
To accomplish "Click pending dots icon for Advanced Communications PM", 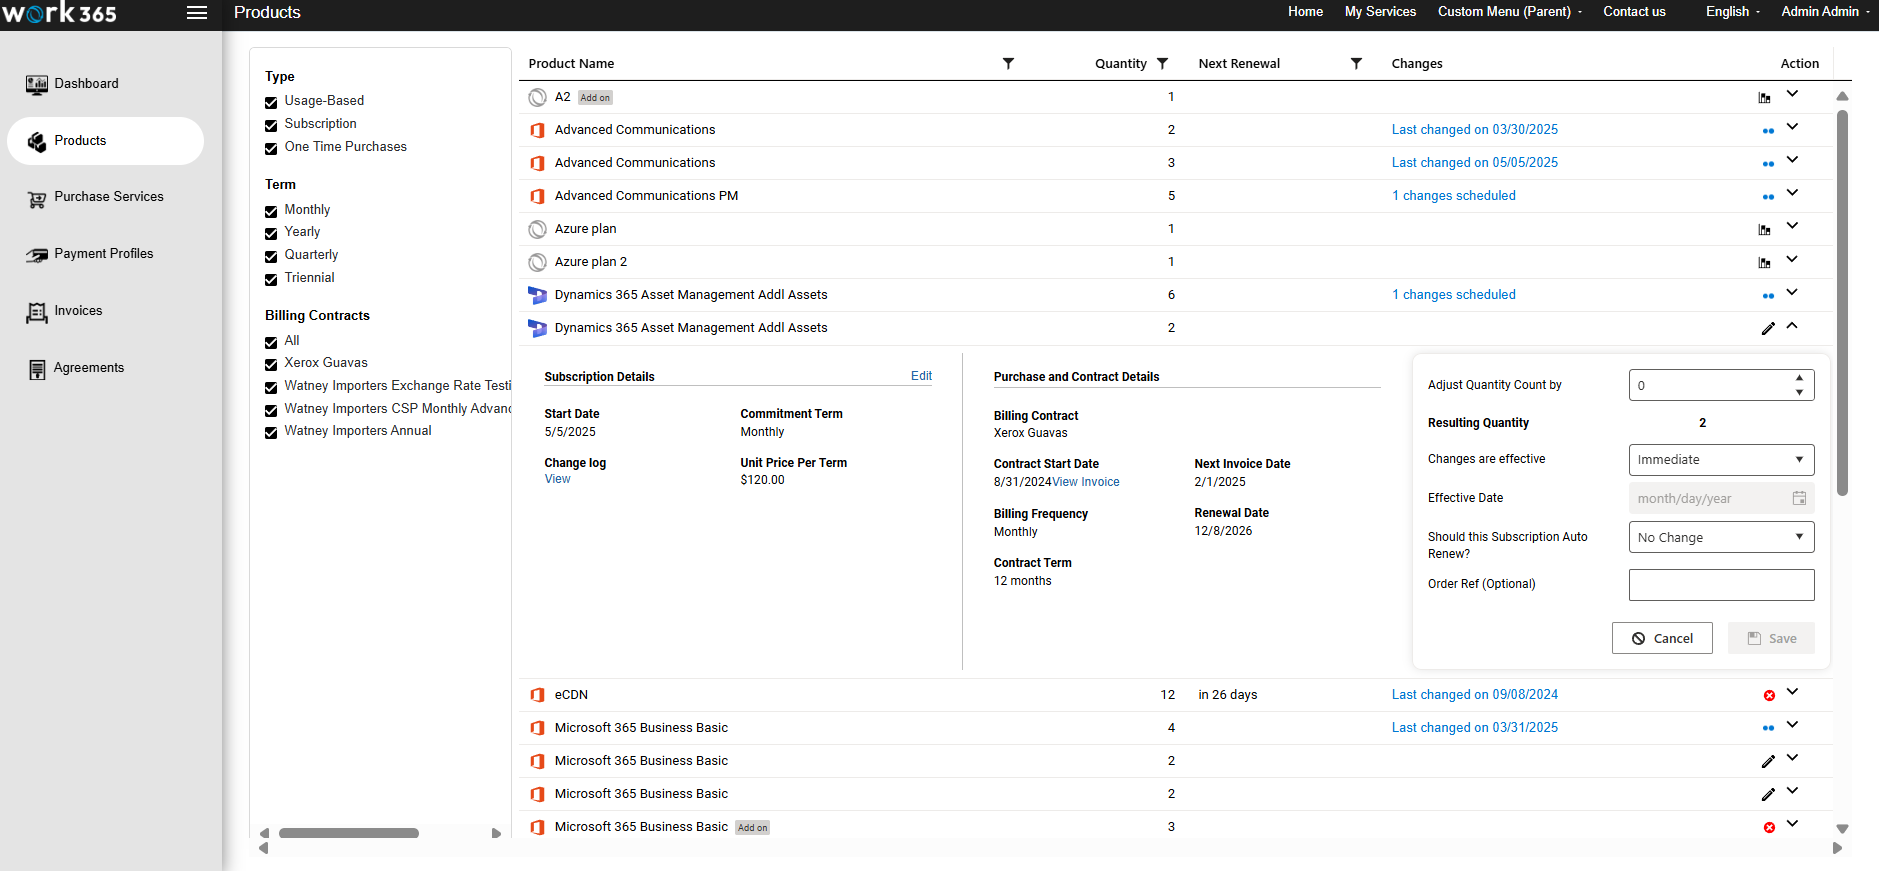I will pyautogui.click(x=1768, y=197).
